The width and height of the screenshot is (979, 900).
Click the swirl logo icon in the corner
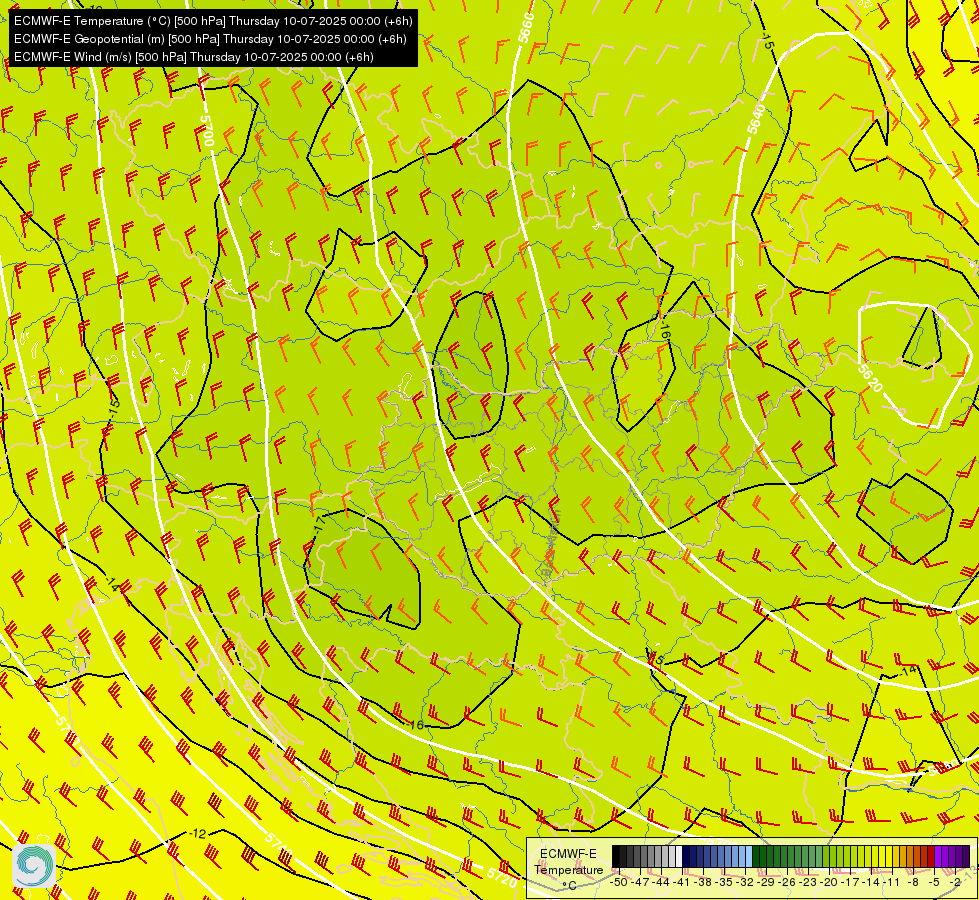(x=33, y=865)
